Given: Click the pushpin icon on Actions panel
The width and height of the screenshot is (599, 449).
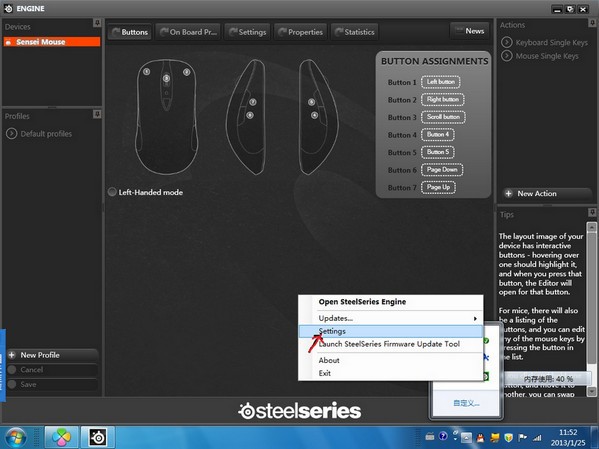Looking at the screenshot, I should (x=592, y=23).
